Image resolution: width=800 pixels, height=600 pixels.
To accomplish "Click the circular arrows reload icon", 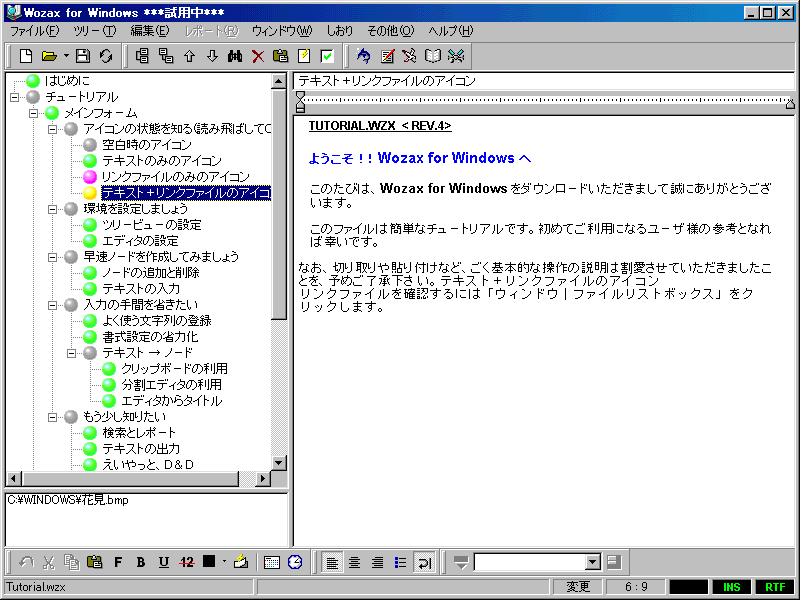I will pyautogui.click(x=106, y=56).
